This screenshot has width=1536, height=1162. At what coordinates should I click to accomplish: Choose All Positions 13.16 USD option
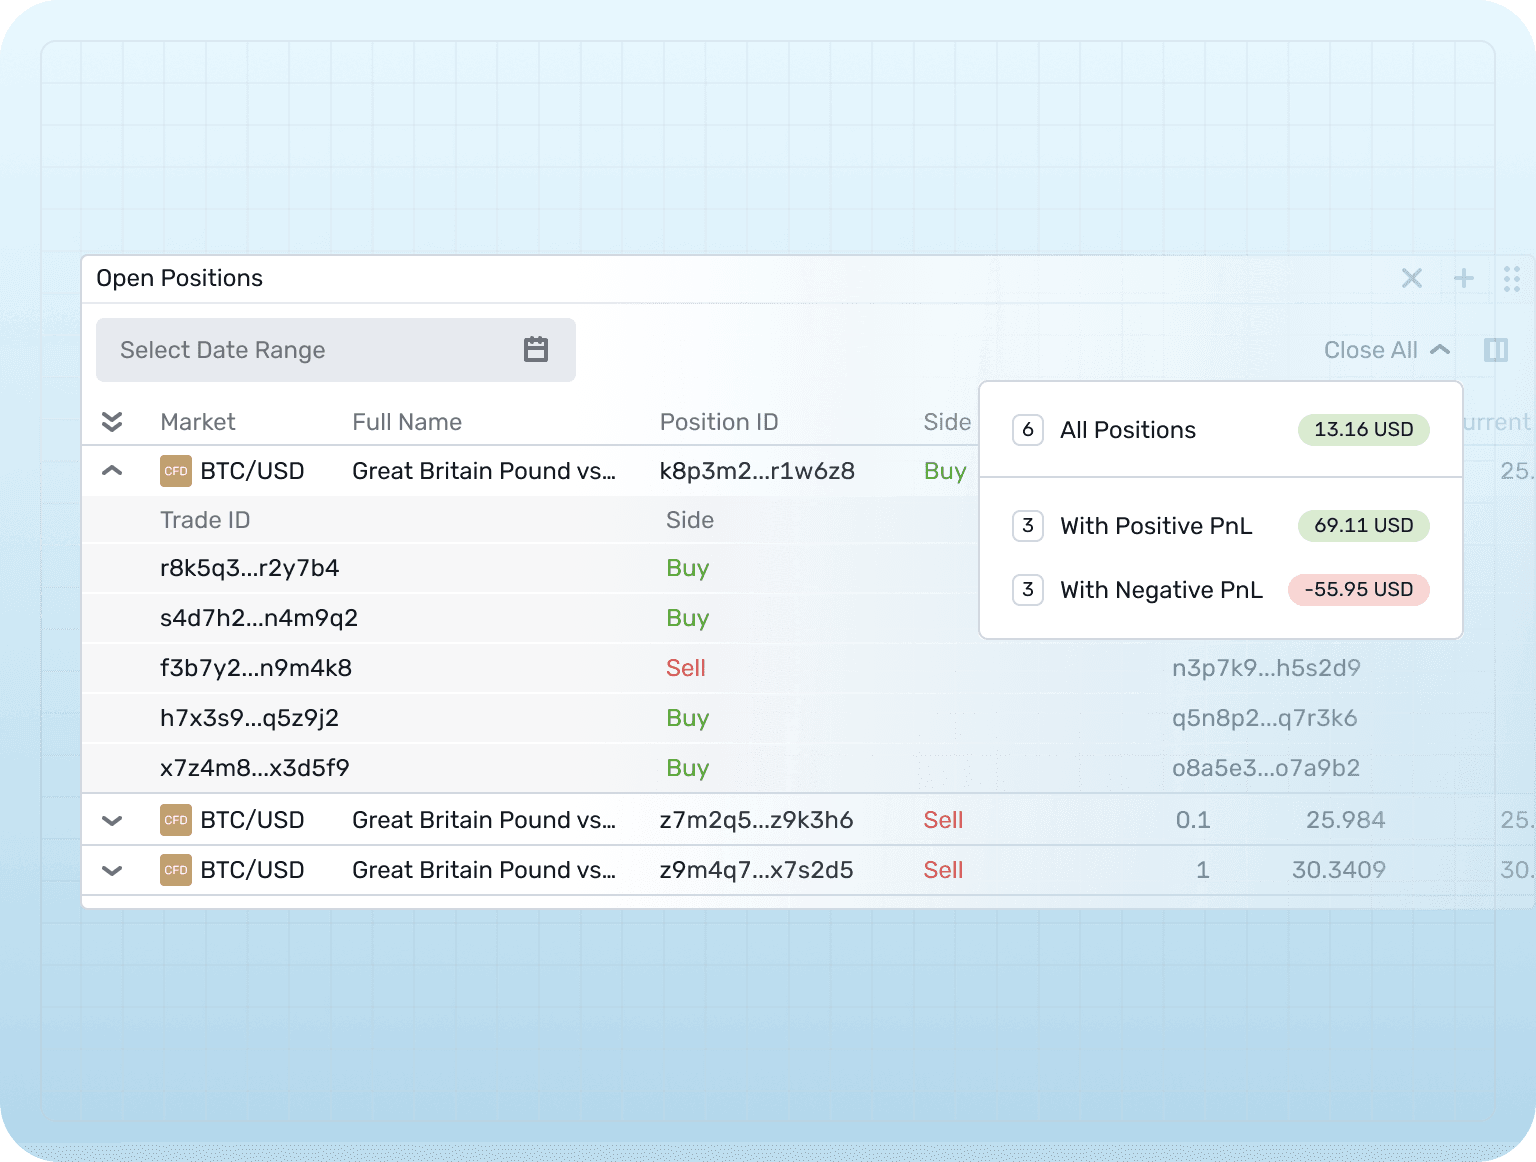point(1221,430)
